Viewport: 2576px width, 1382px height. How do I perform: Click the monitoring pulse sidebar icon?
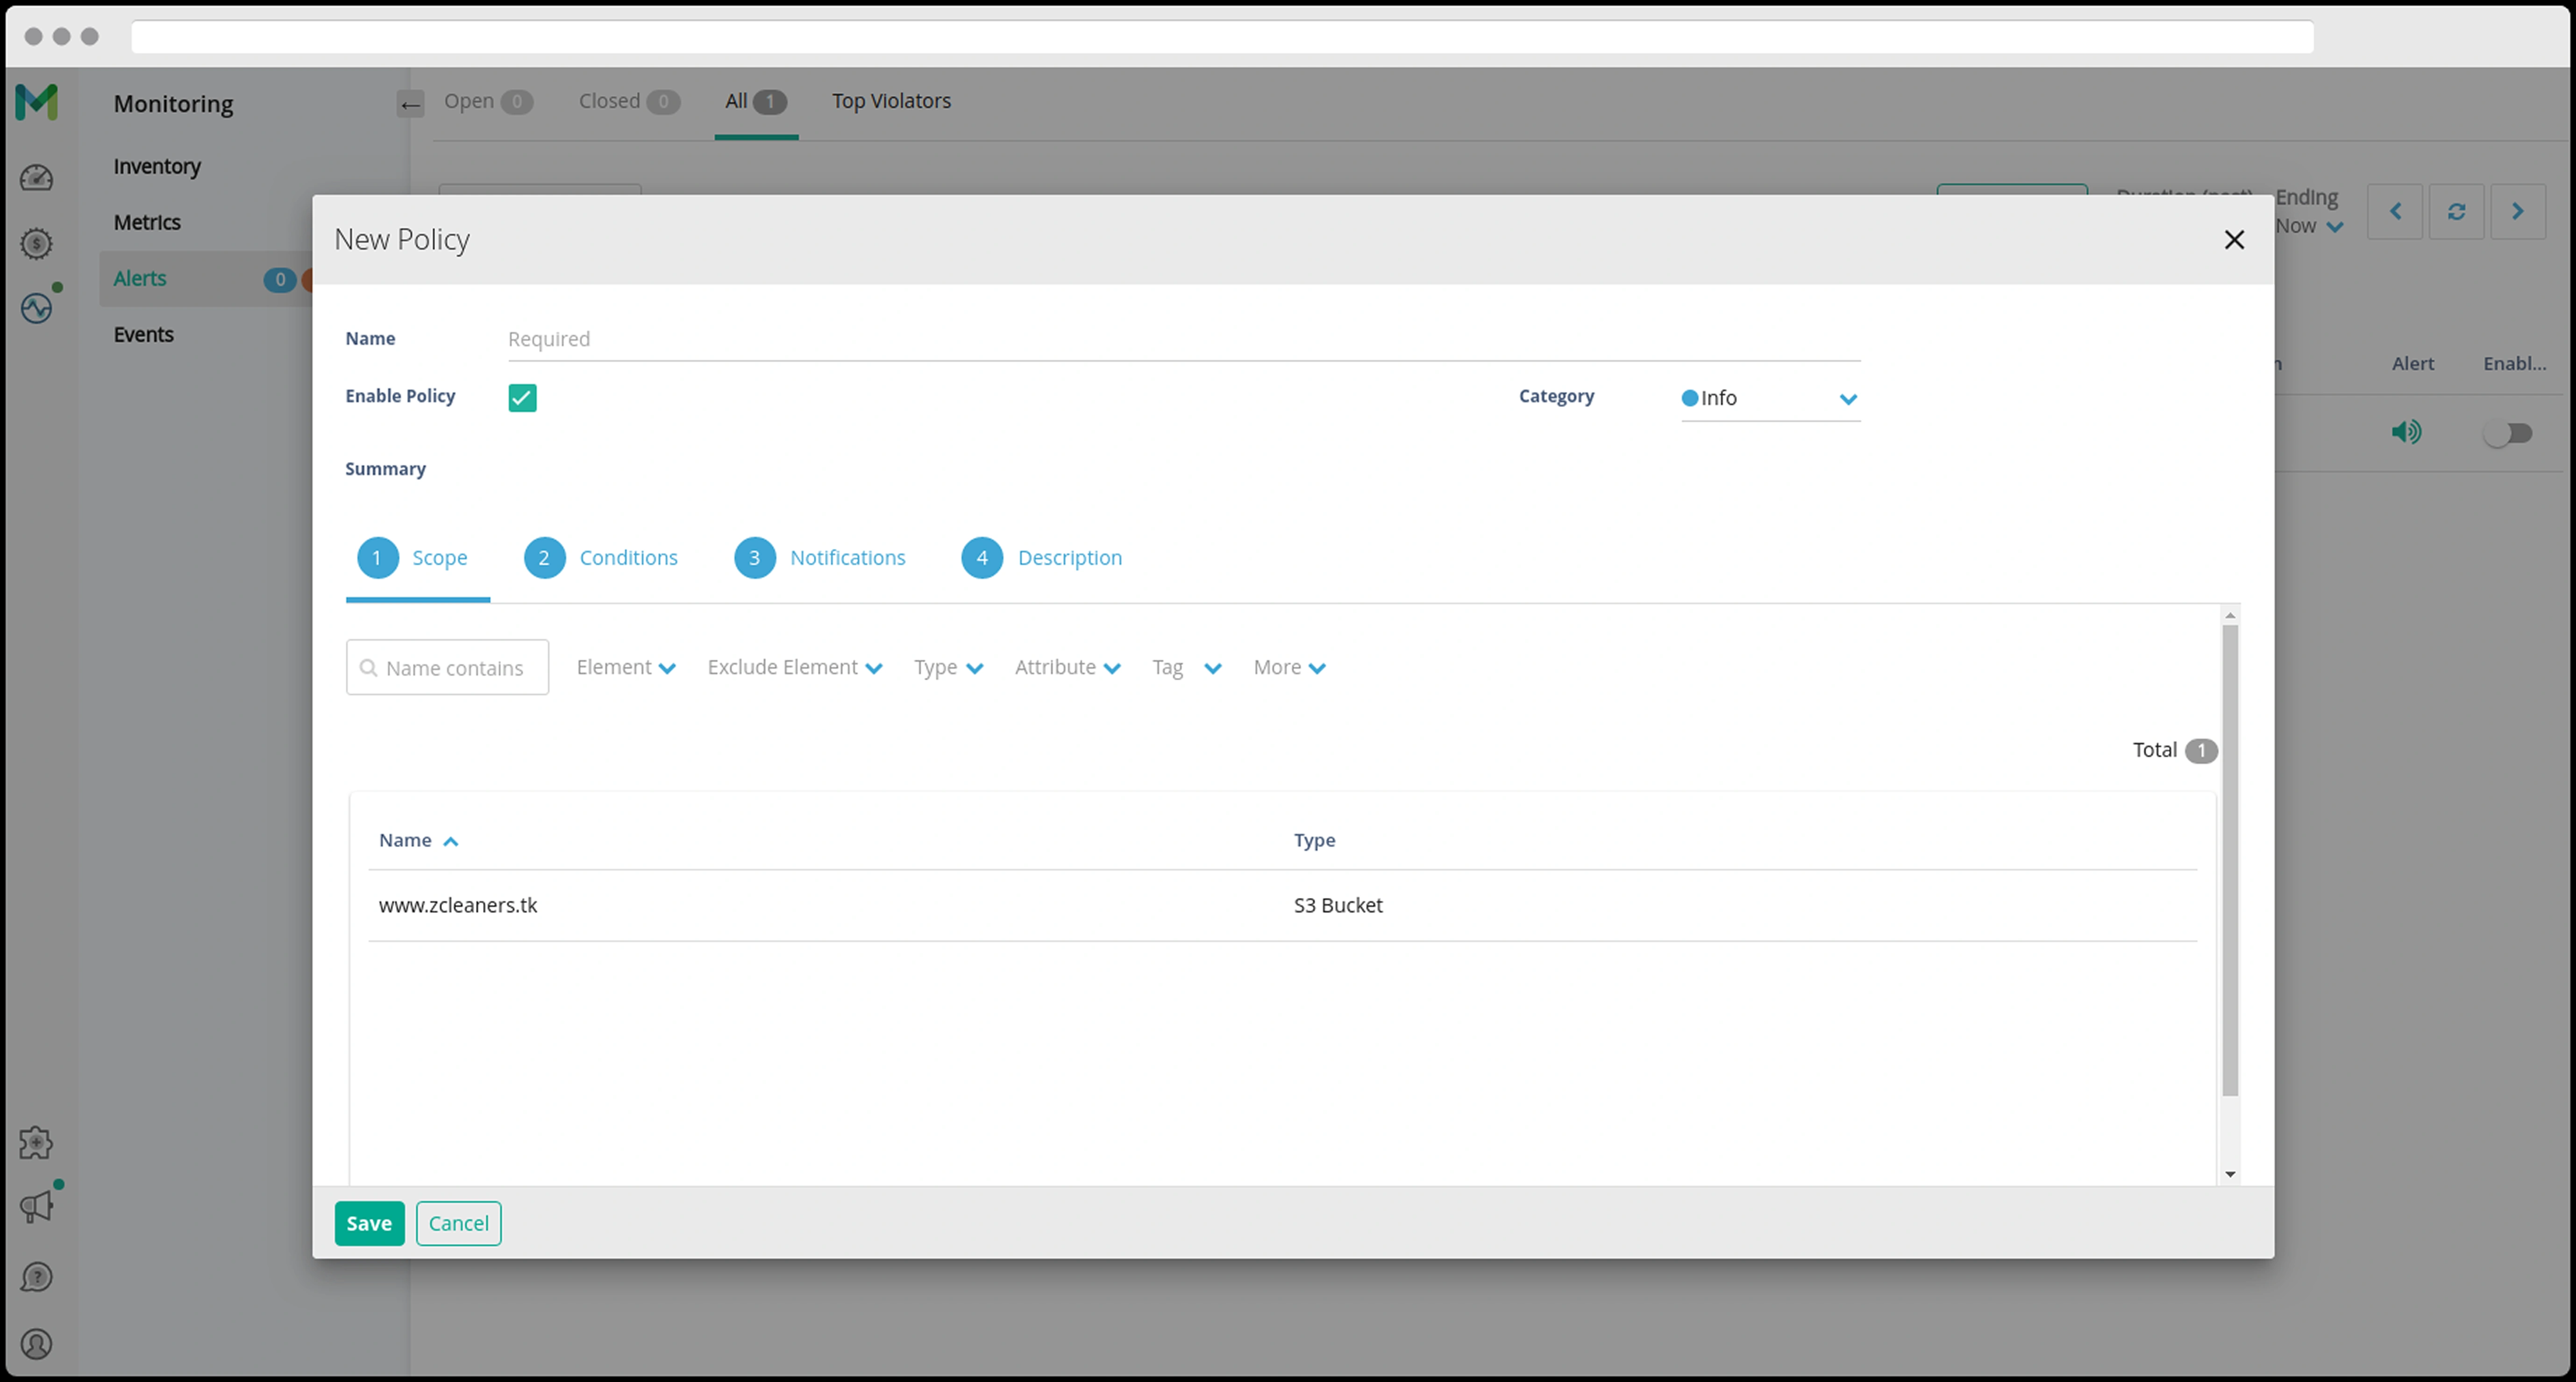(x=37, y=308)
